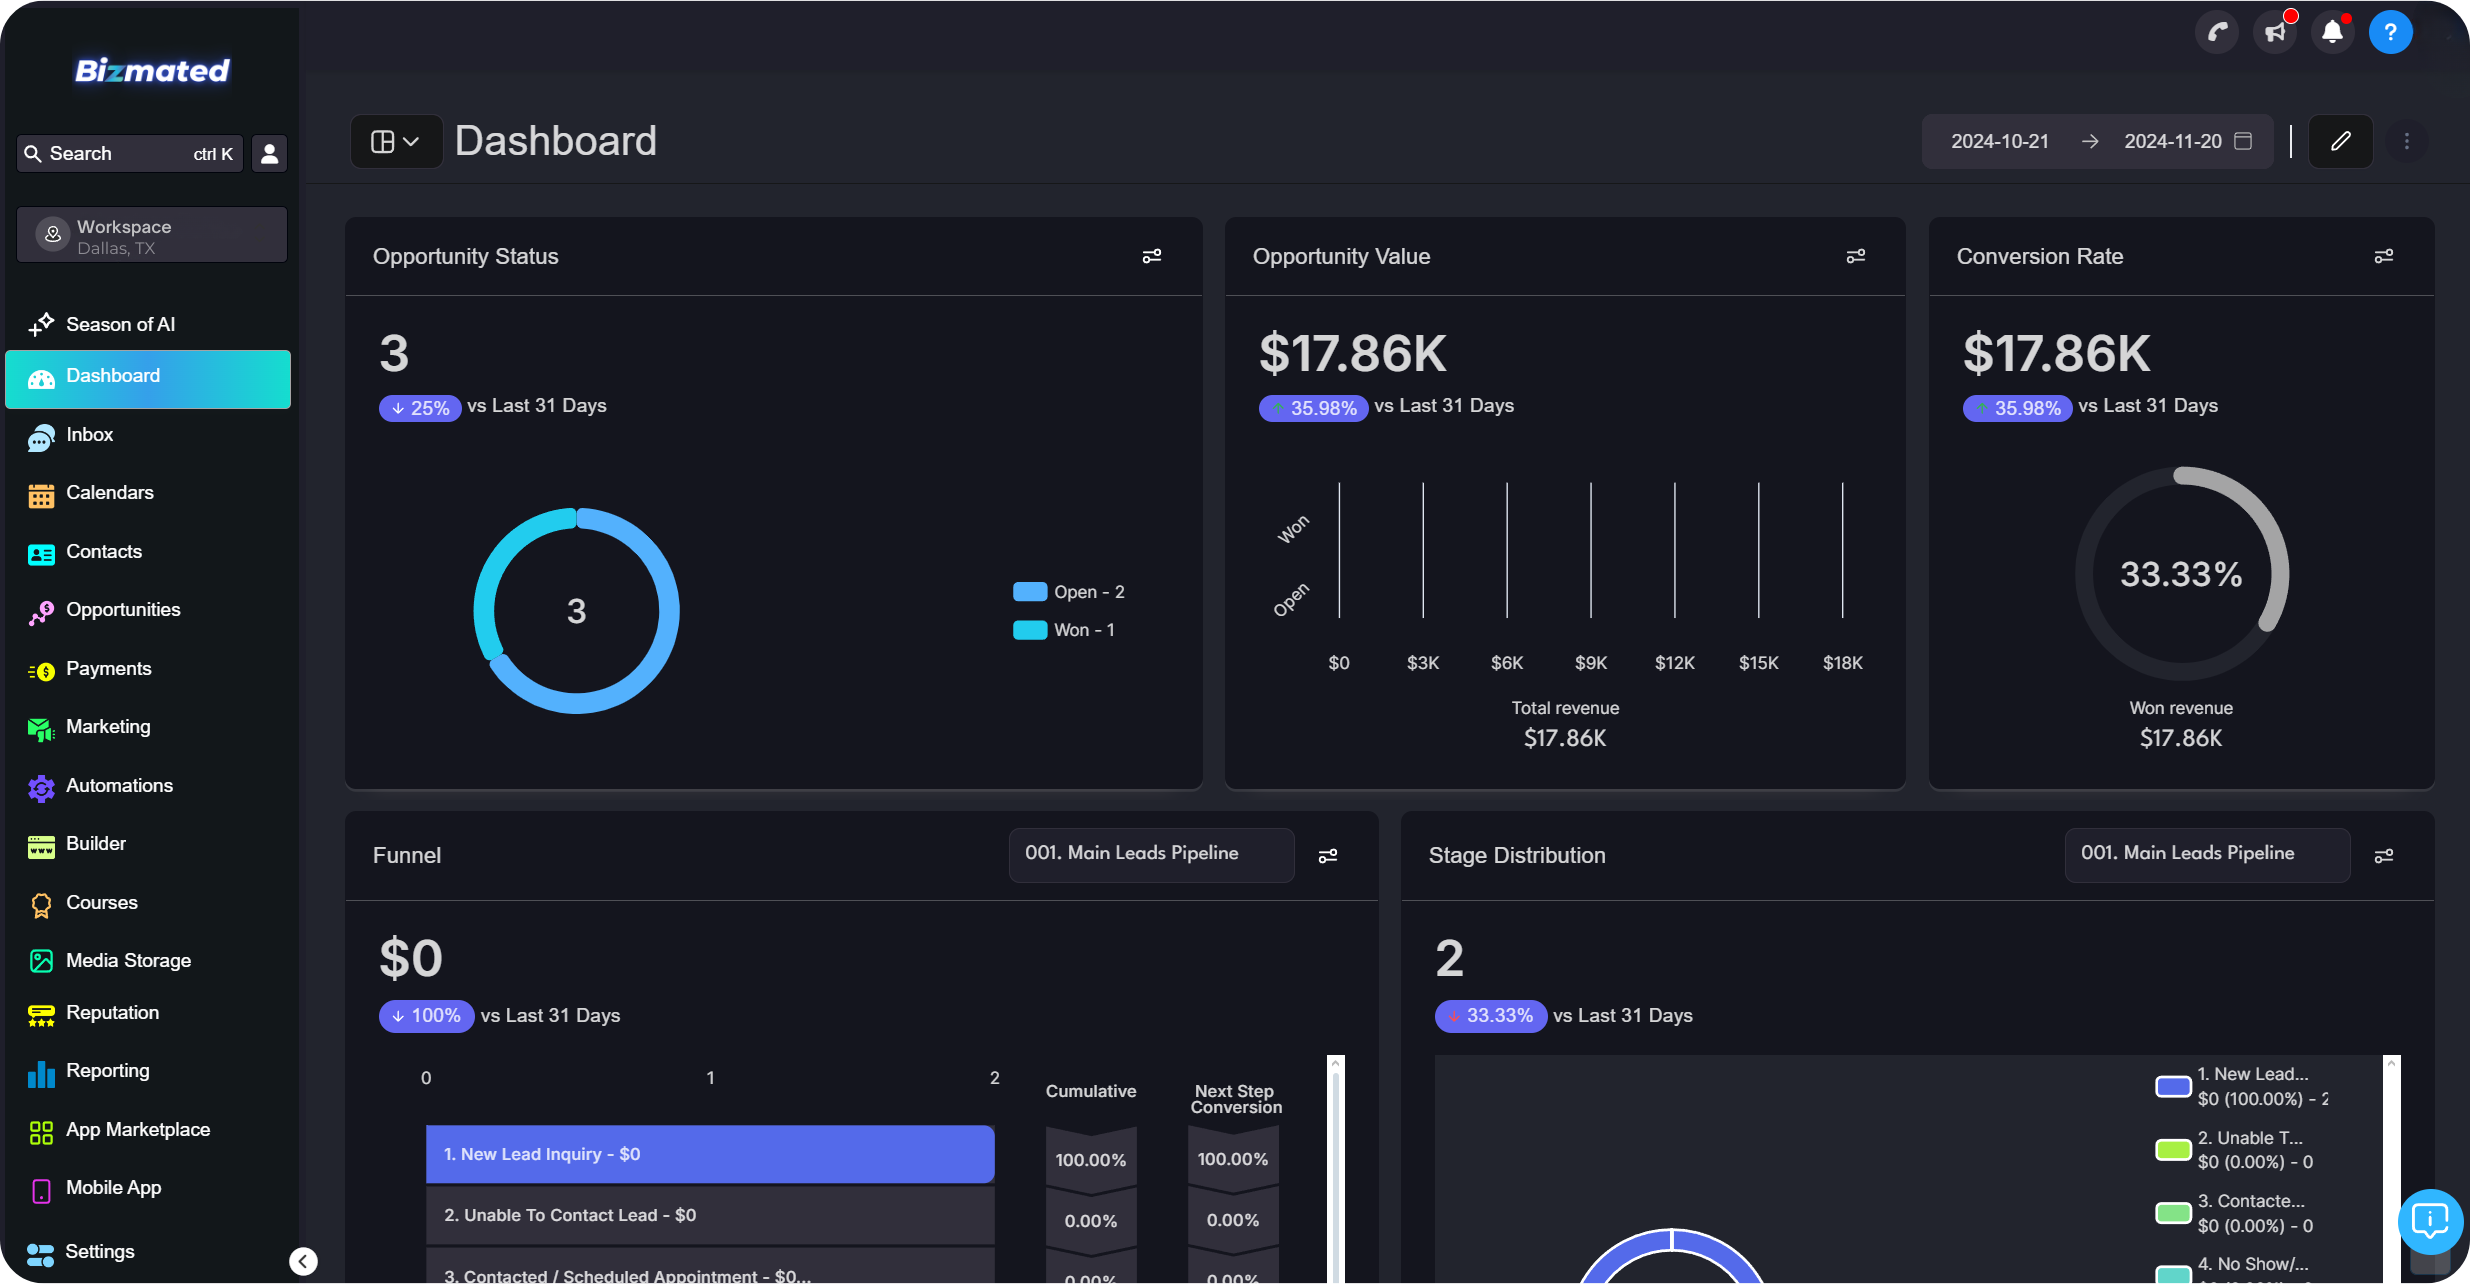
Task: Go to Automations in the sidebar
Action: [x=119, y=786]
